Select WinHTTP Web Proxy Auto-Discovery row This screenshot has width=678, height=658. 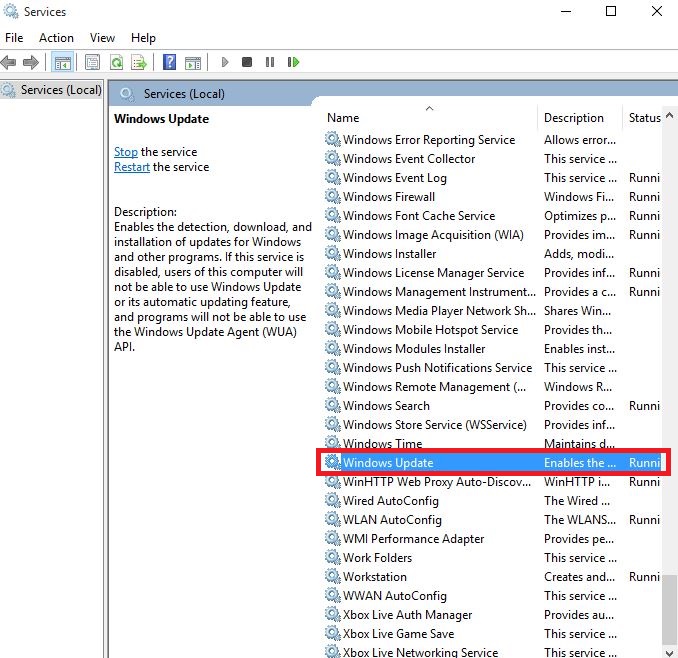(x=493, y=482)
